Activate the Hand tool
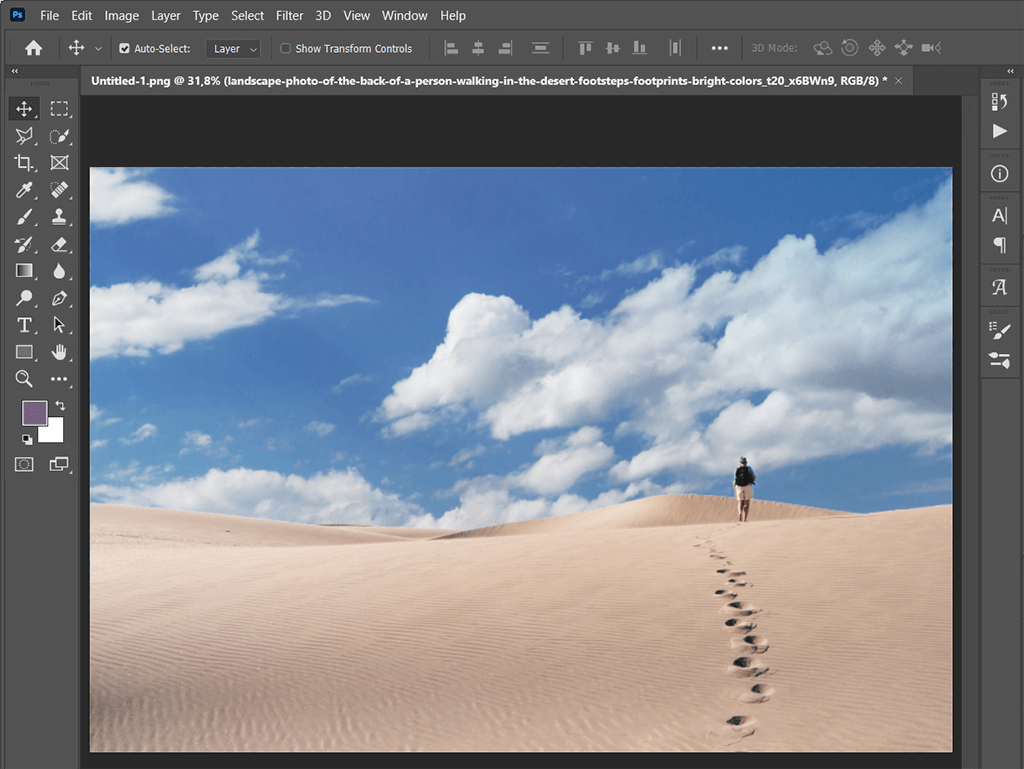 59,352
